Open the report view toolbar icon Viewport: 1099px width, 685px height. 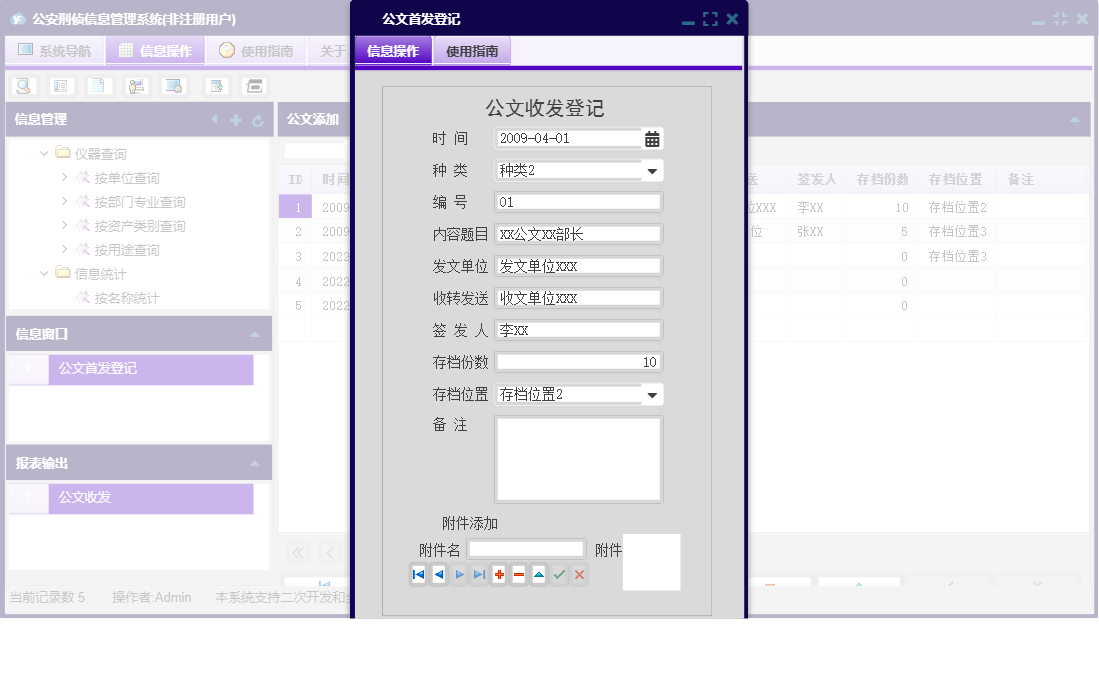(x=60, y=85)
